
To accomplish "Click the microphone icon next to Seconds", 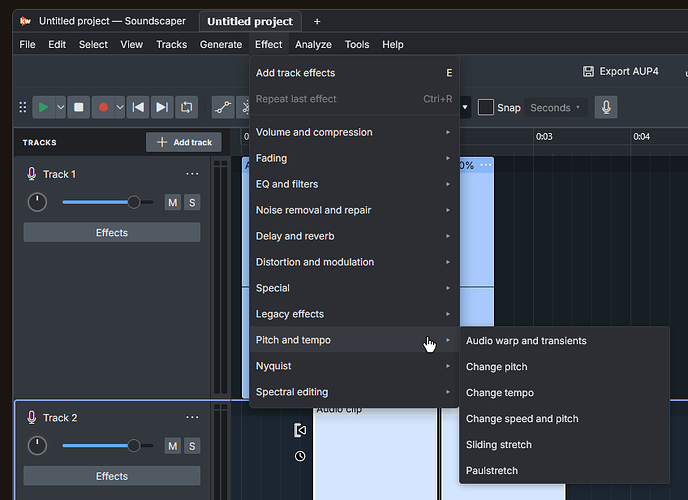I will point(606,107).
